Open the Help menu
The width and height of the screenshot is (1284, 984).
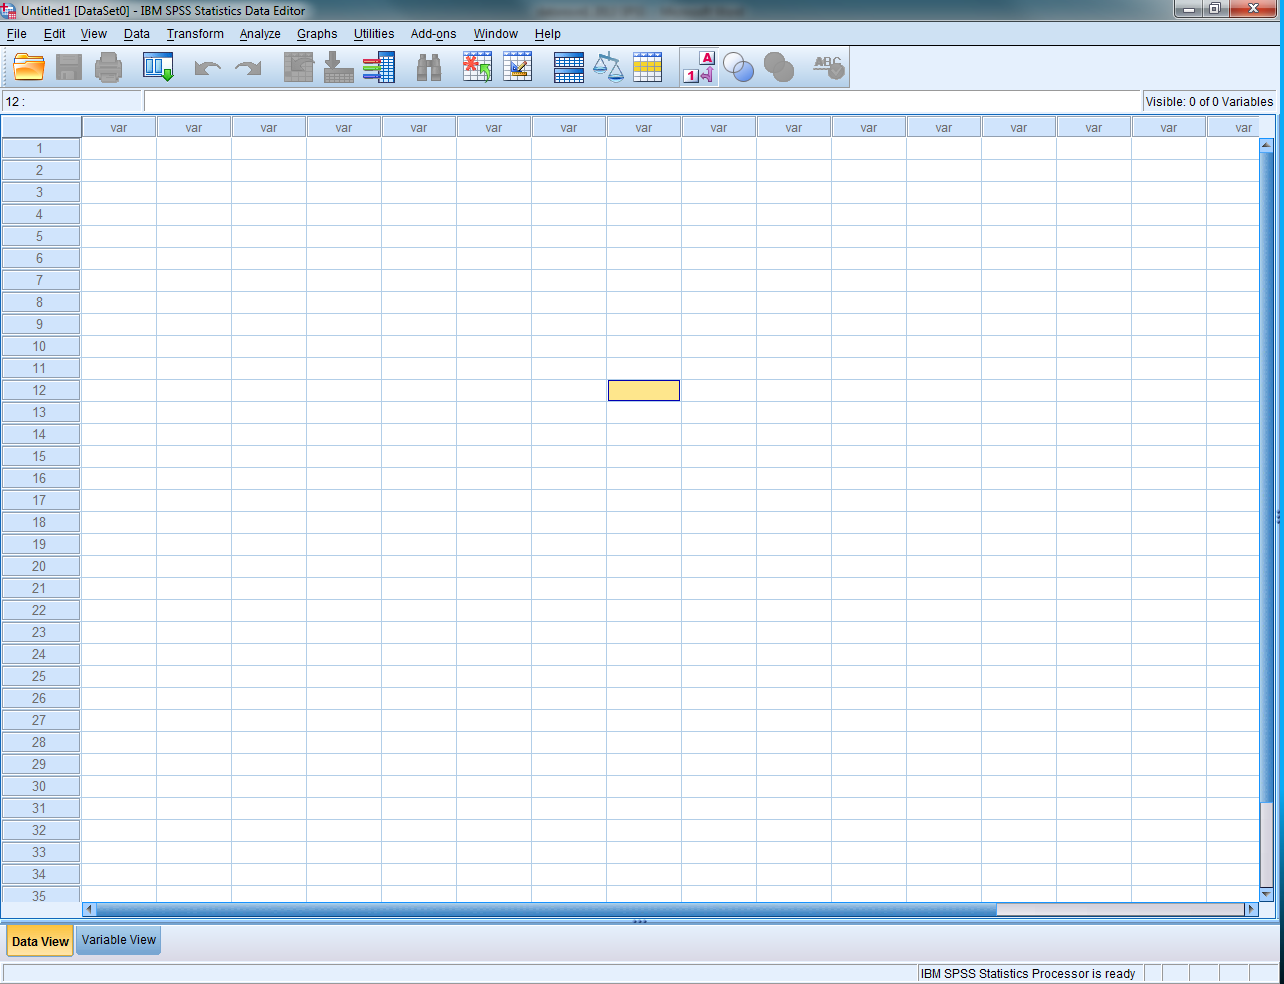click(x=547, y=34)
